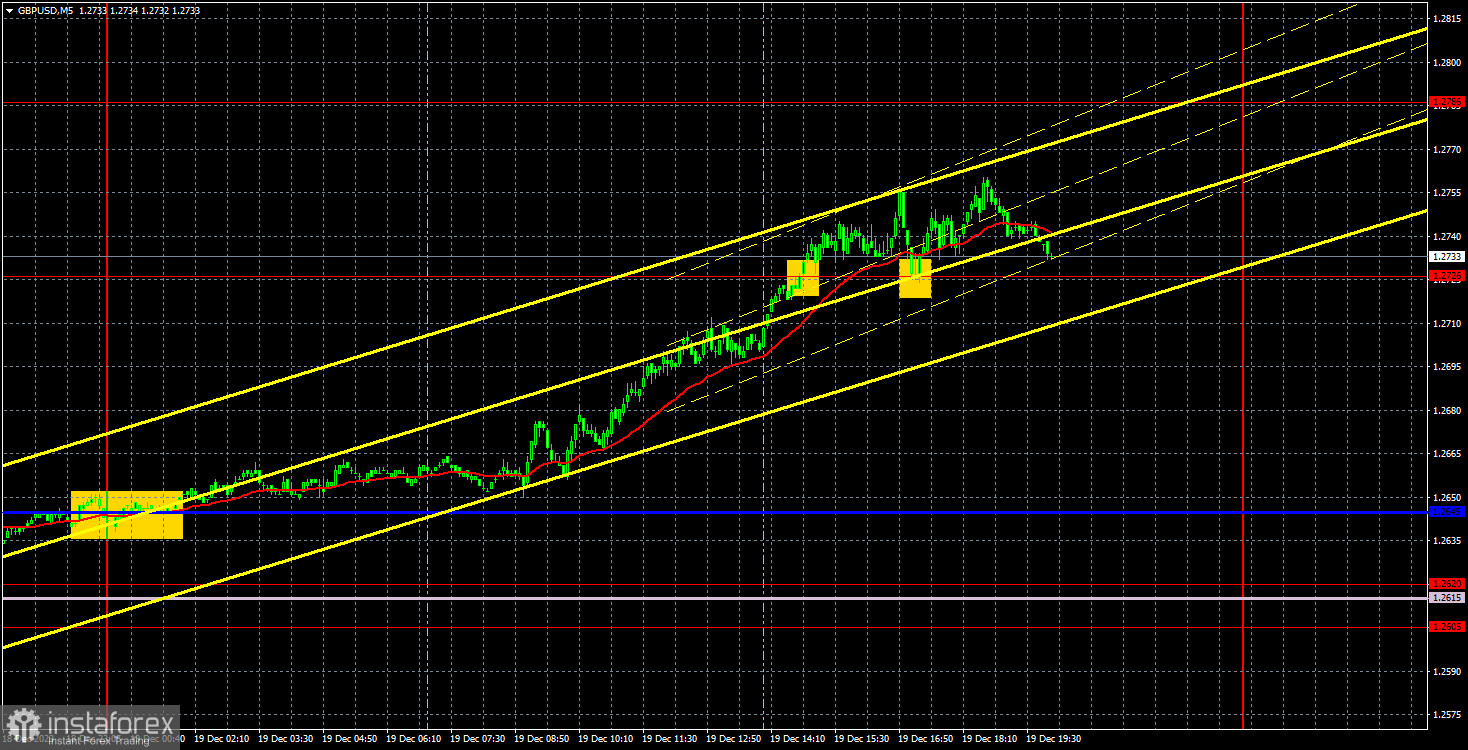Click the 19 Dec 16:50 time label

[x=926, y=739]
